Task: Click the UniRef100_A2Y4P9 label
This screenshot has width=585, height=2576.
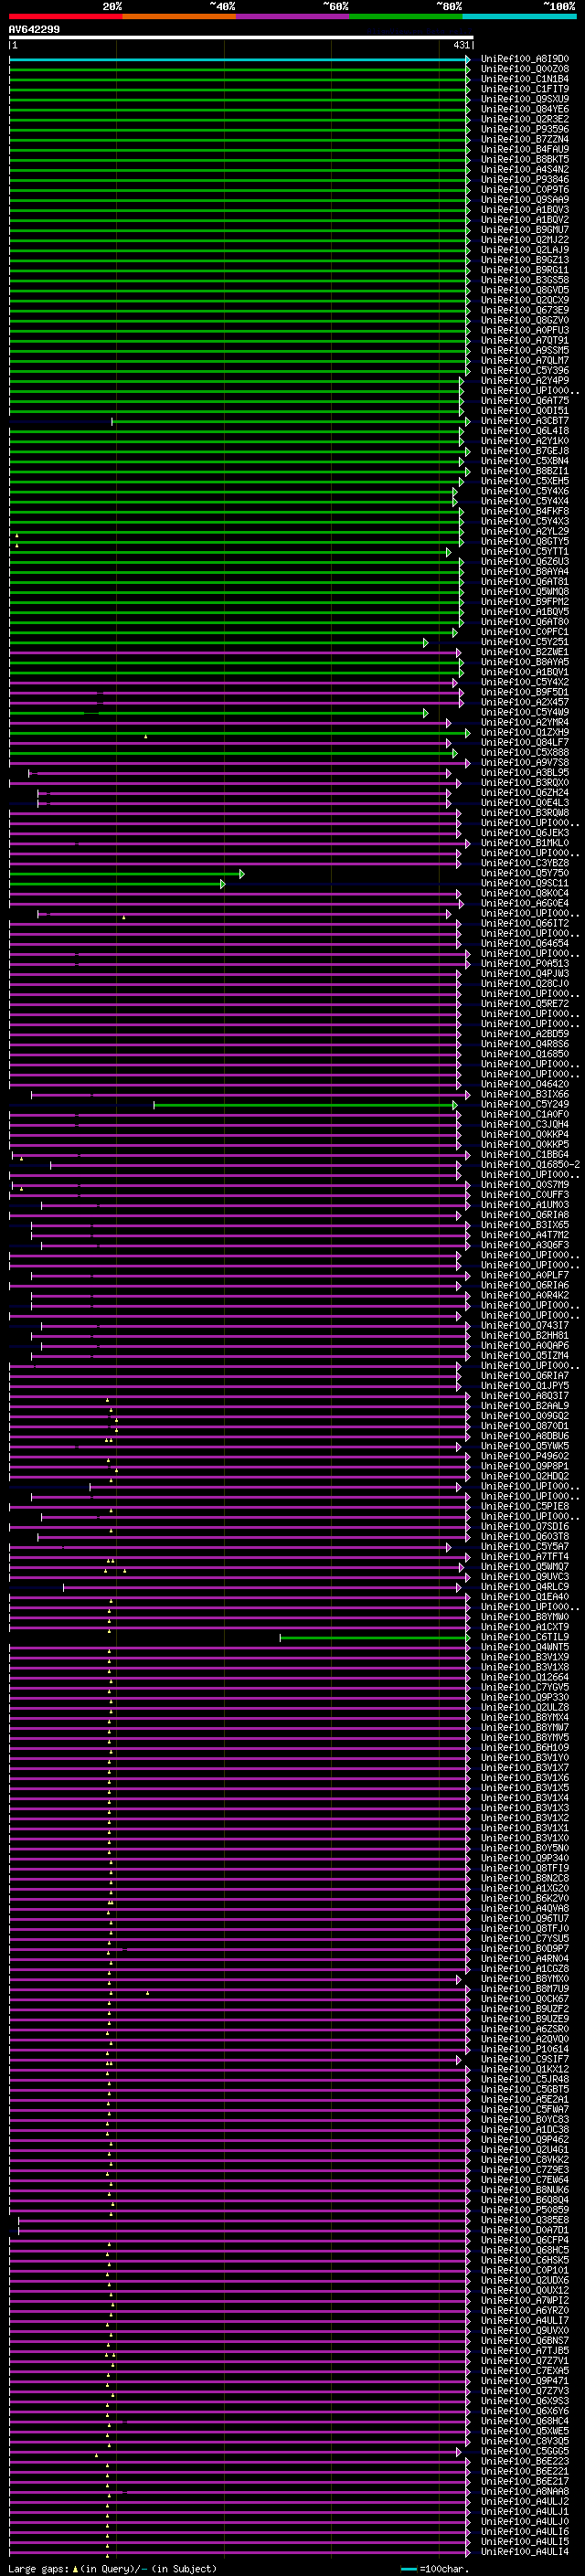Action: coord(525,381)
